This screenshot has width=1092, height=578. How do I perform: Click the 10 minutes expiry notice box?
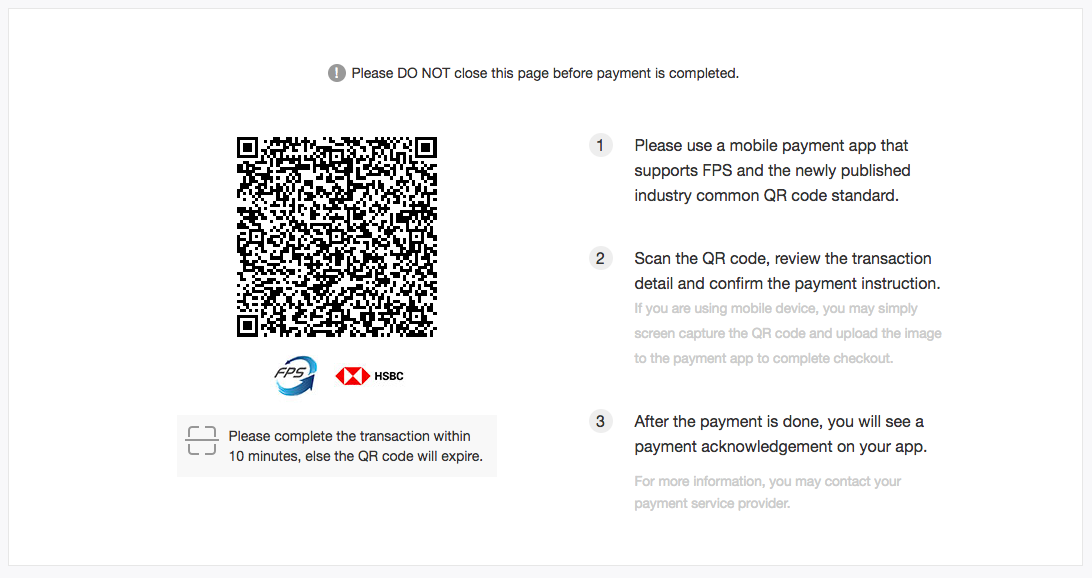pyautogui.click(x=337, y=446)
